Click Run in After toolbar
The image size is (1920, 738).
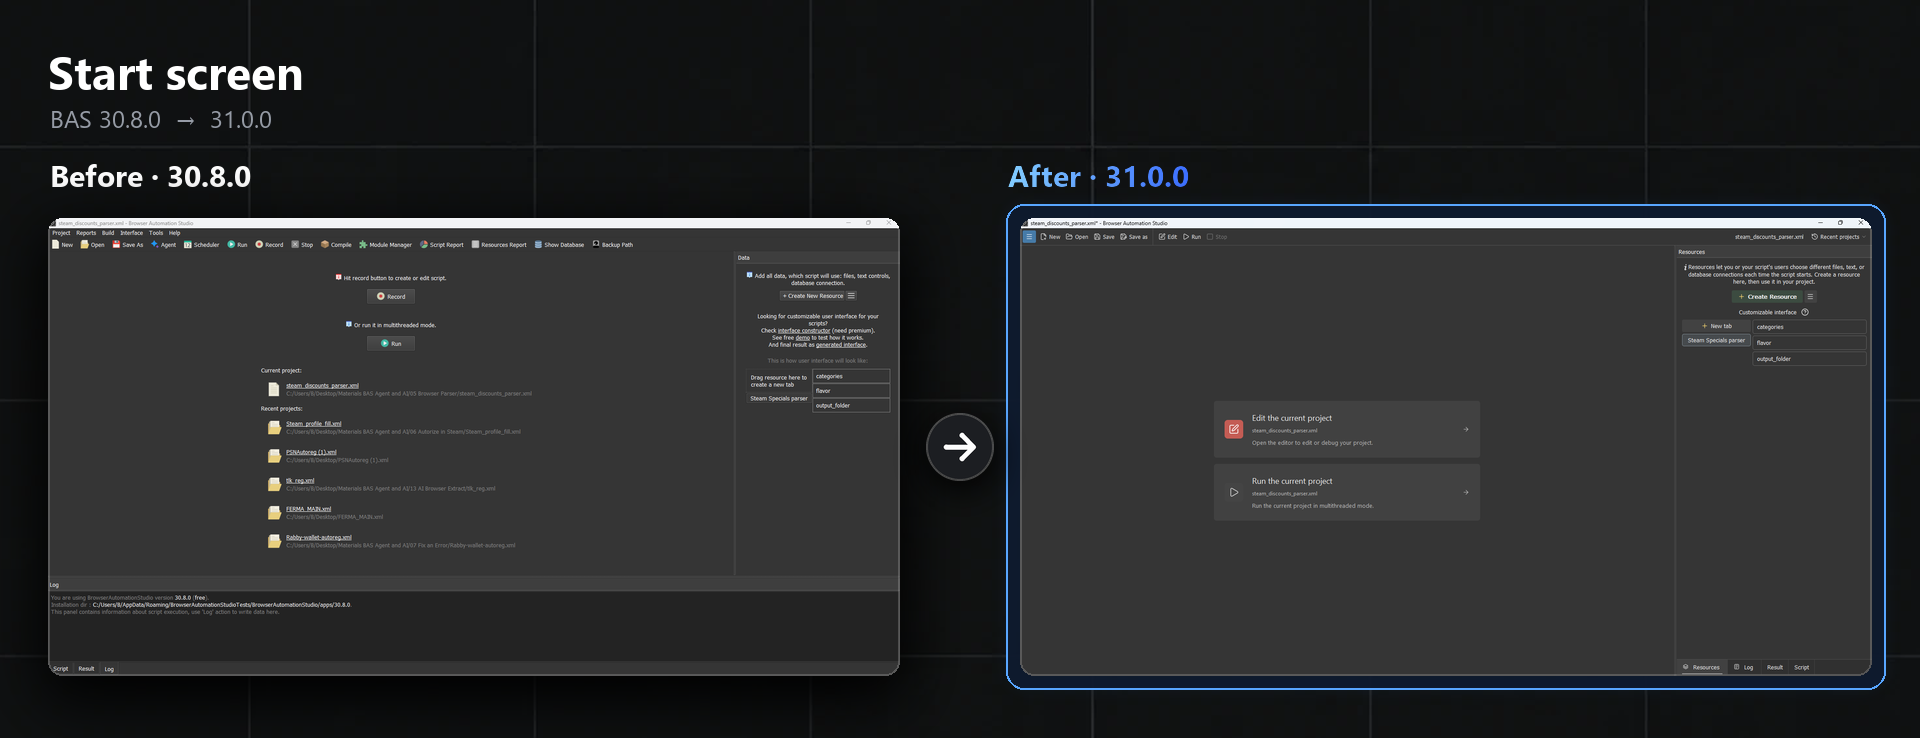coord(1192,237)
